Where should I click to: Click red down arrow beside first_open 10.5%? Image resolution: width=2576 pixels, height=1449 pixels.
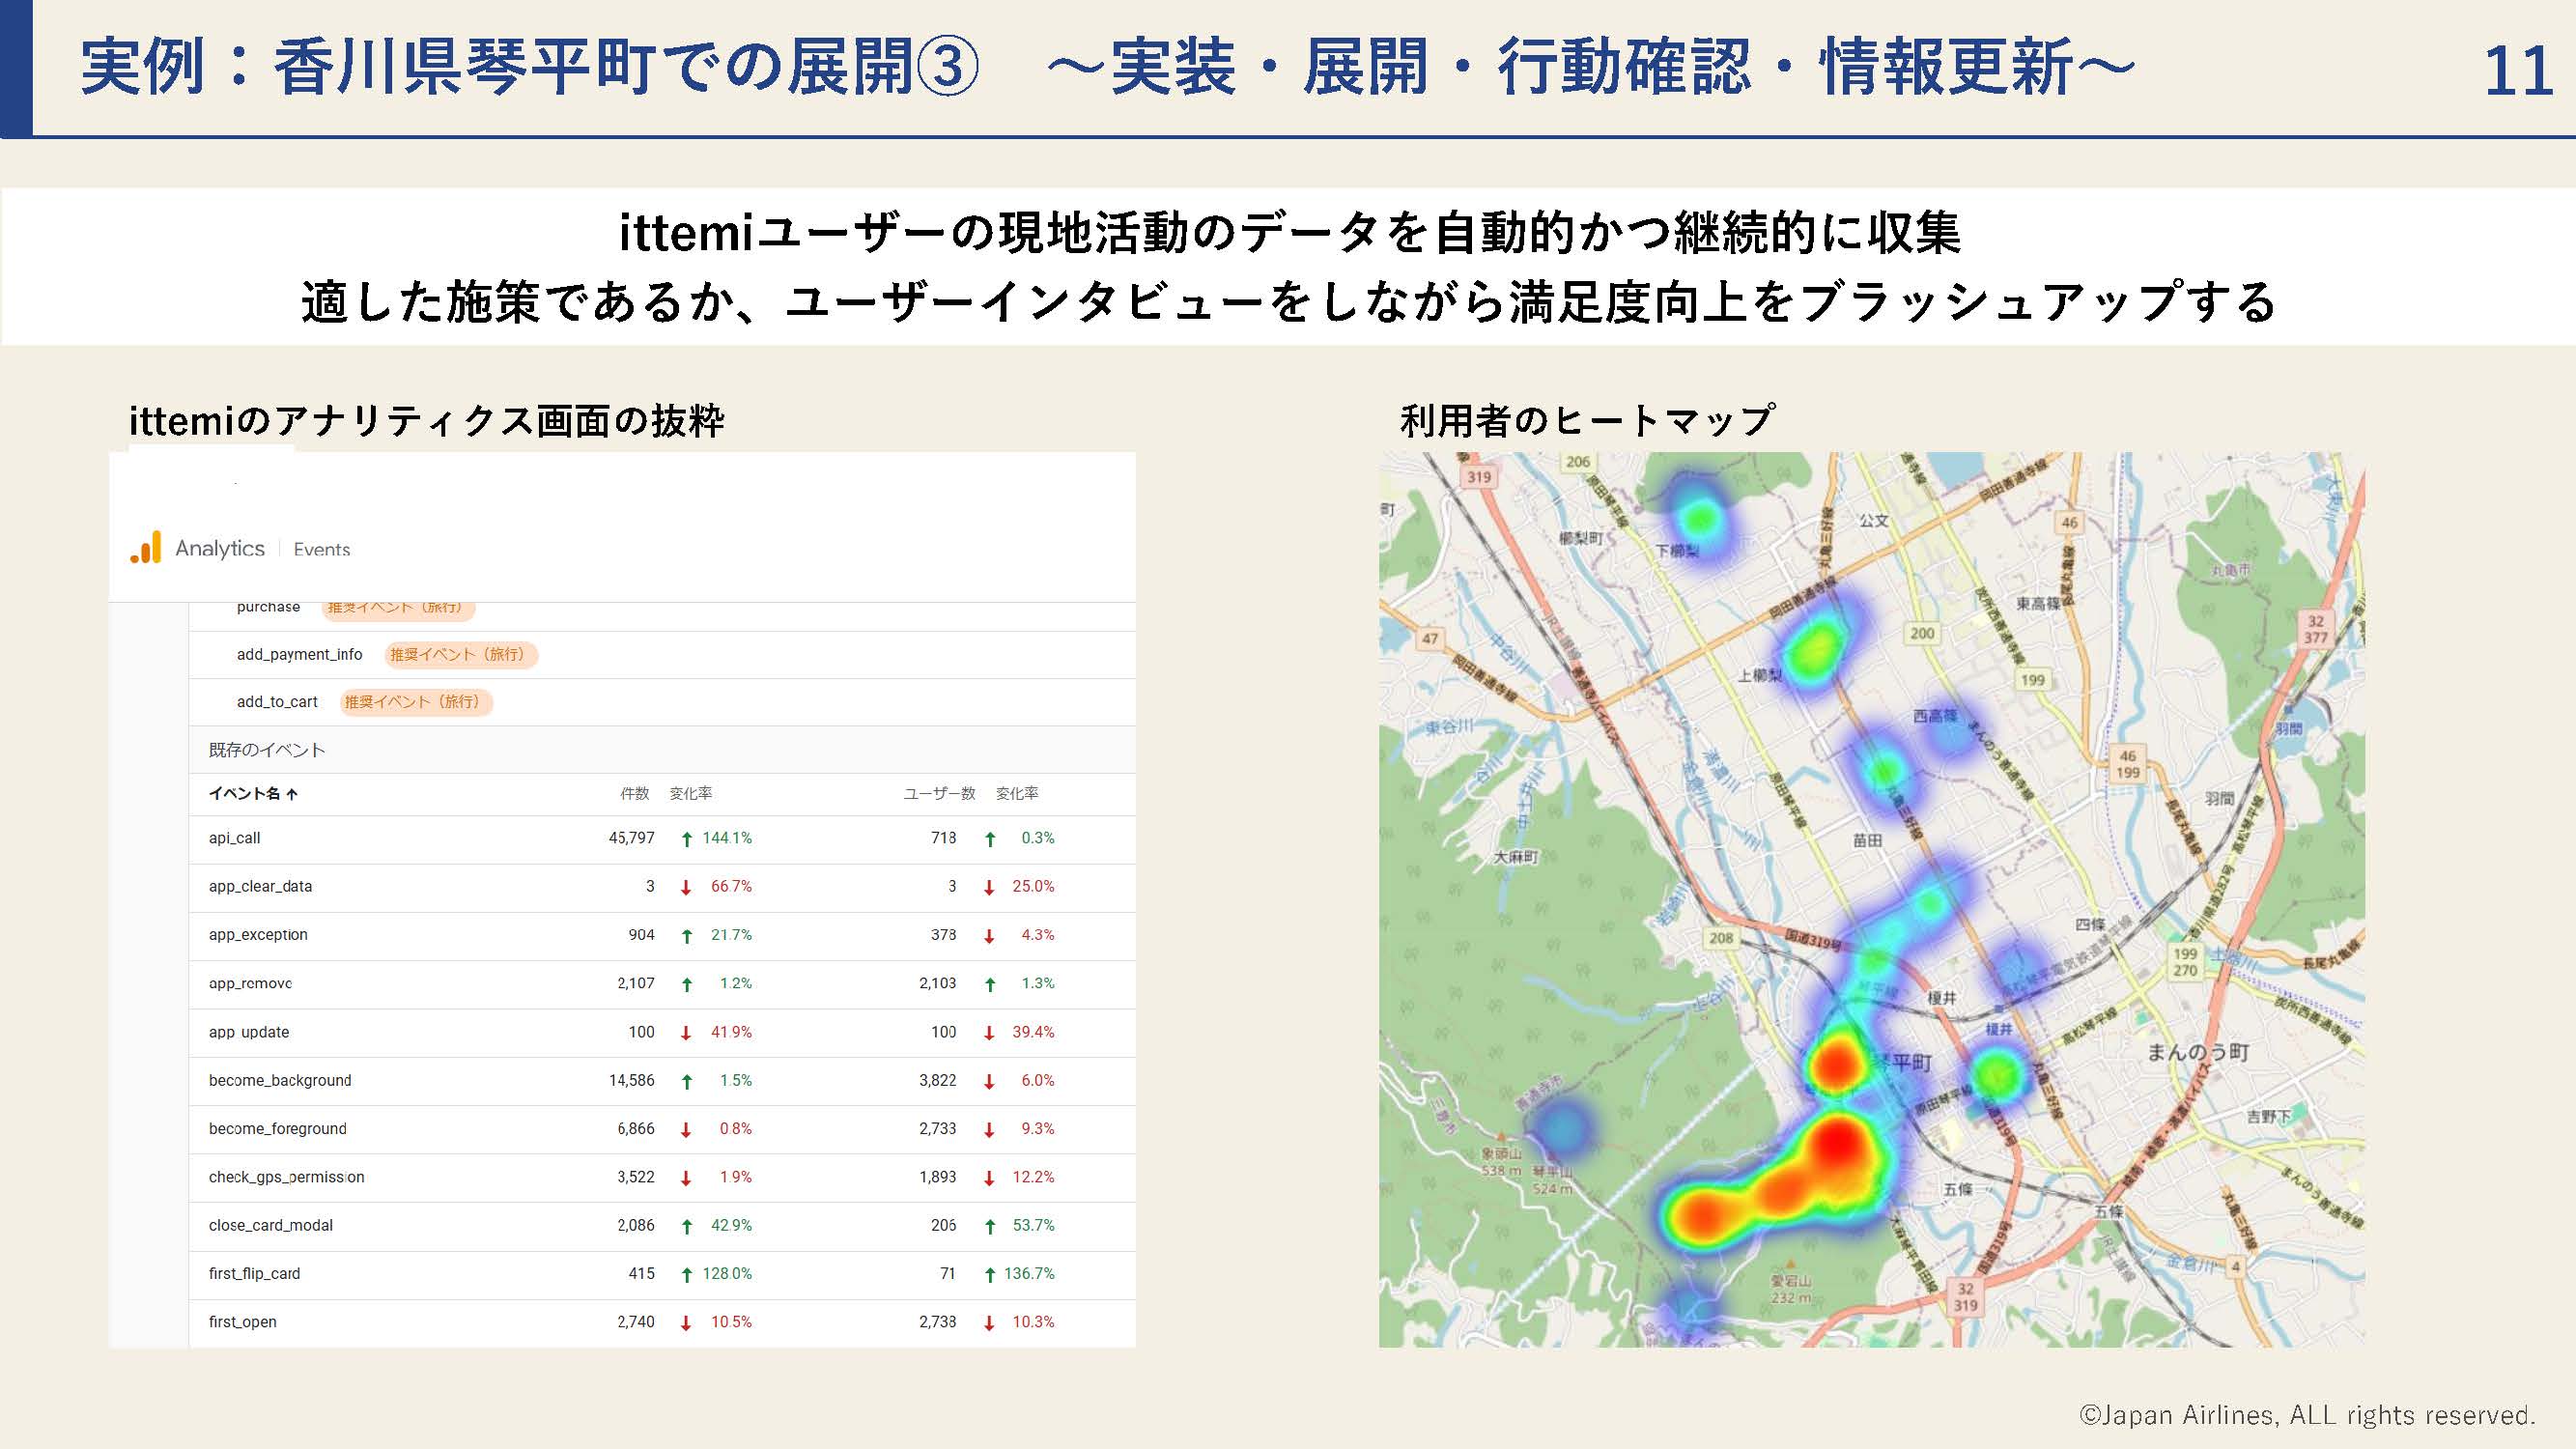tap(686, 1323)
